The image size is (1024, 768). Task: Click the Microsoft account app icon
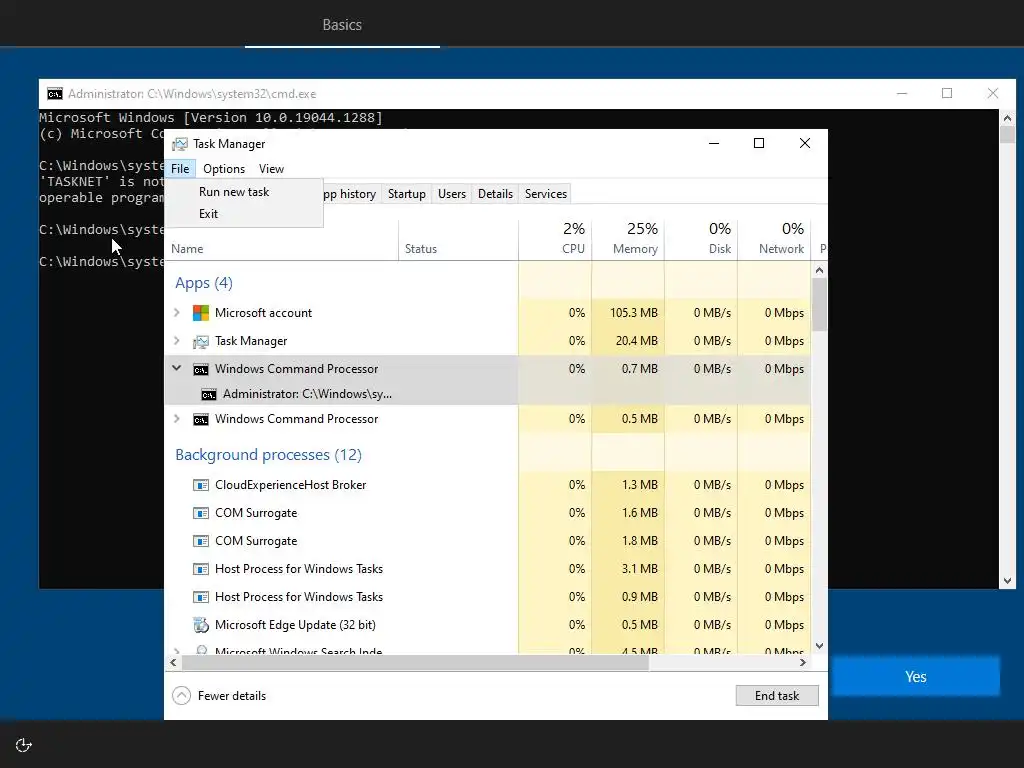[200, 313]
